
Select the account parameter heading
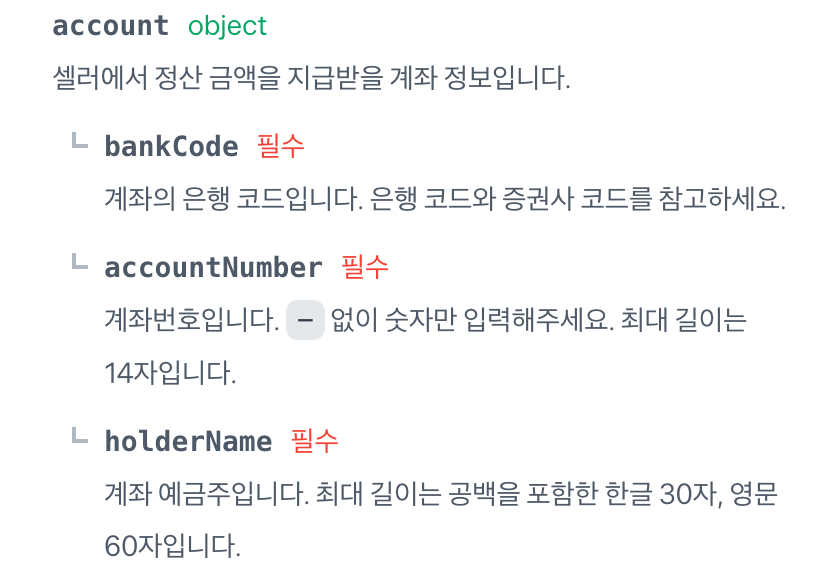pos(110,26)
